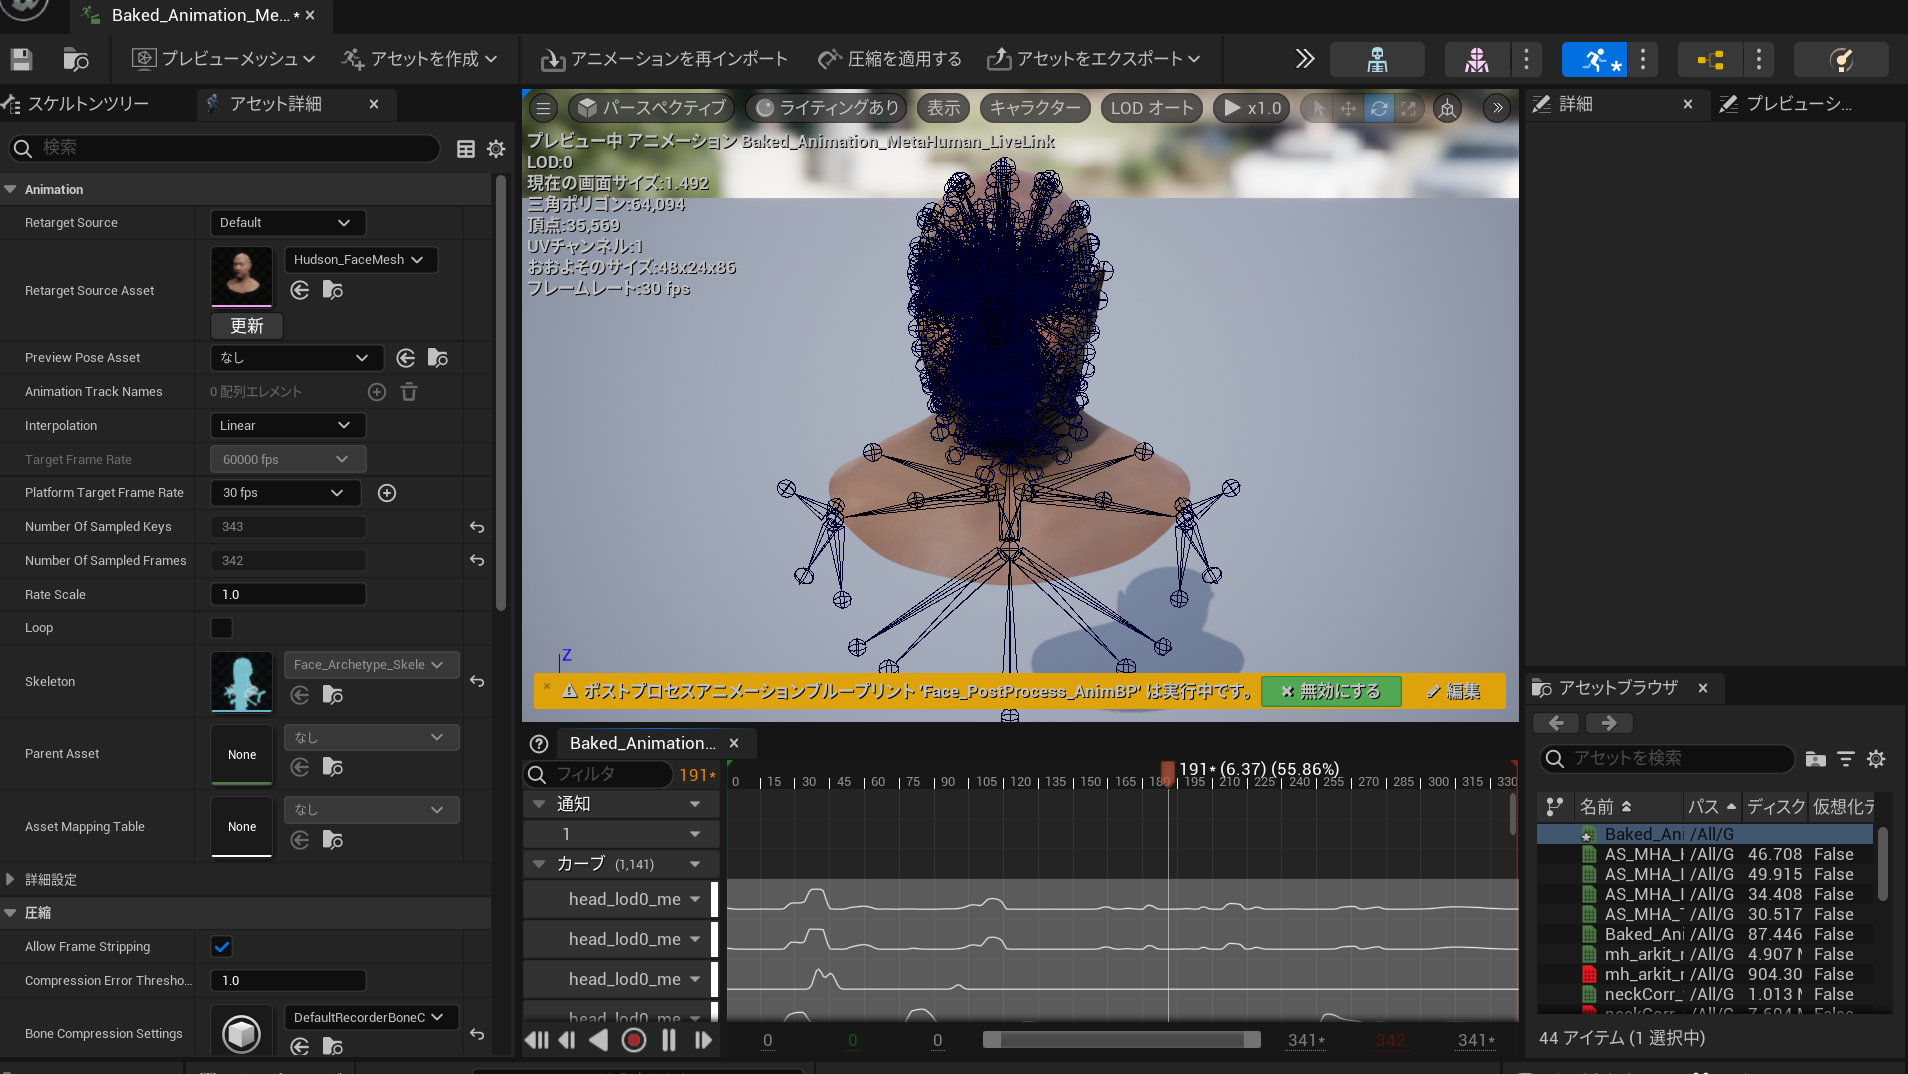
Task: Open the Interpolation Linear dropdown
Action: (287, 426)
